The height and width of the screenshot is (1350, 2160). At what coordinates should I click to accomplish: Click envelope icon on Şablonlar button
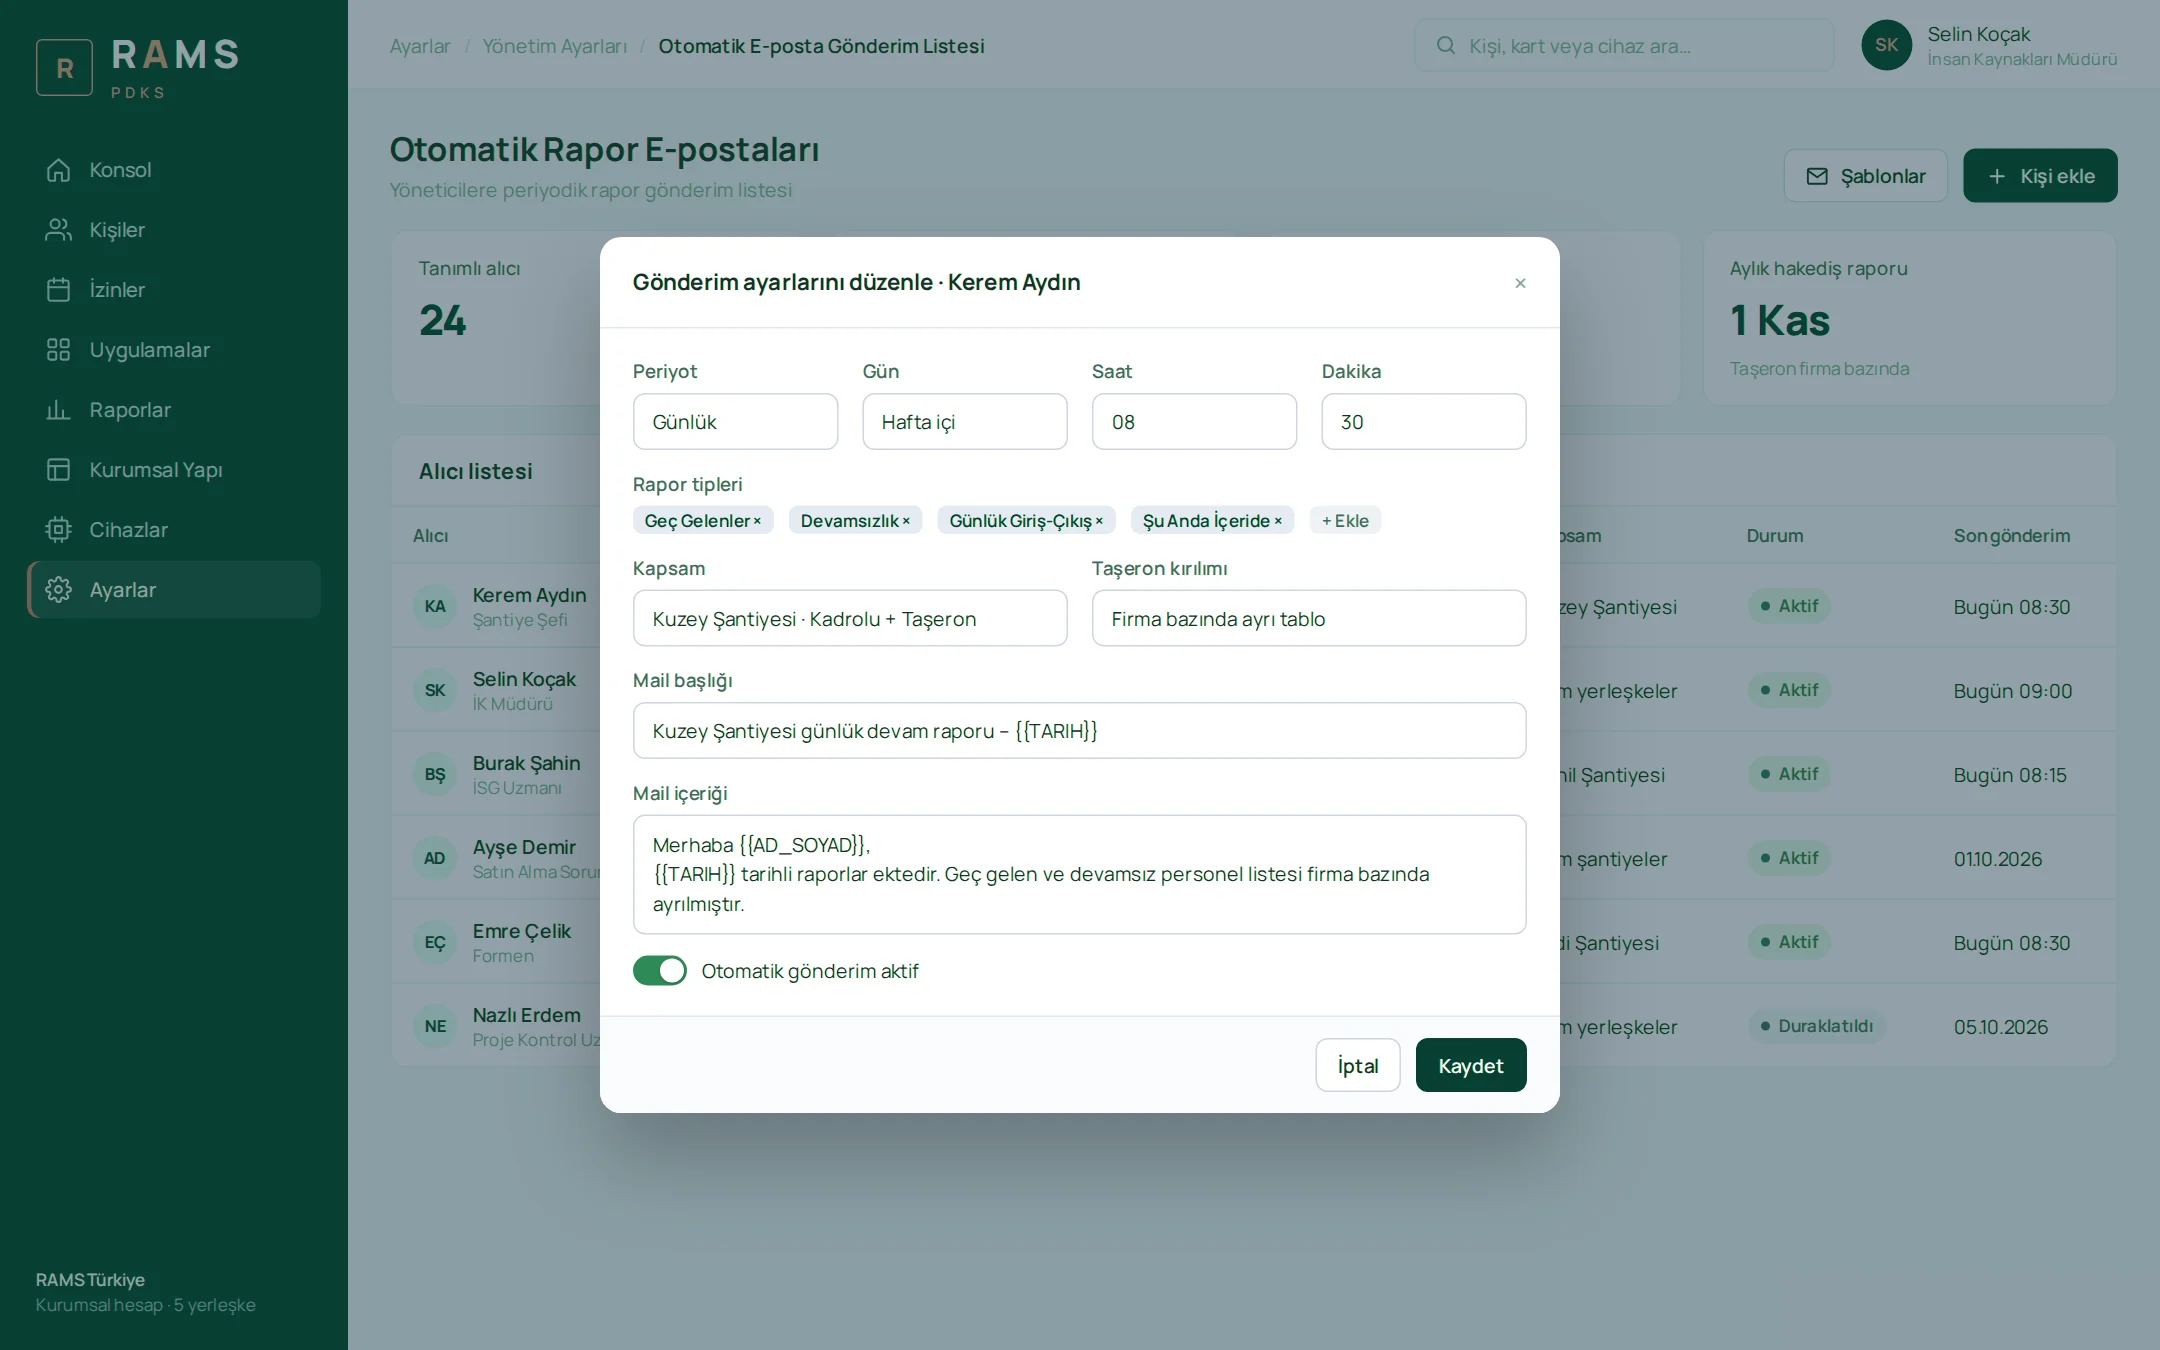pyautogui.click(x=1817, y=176)
